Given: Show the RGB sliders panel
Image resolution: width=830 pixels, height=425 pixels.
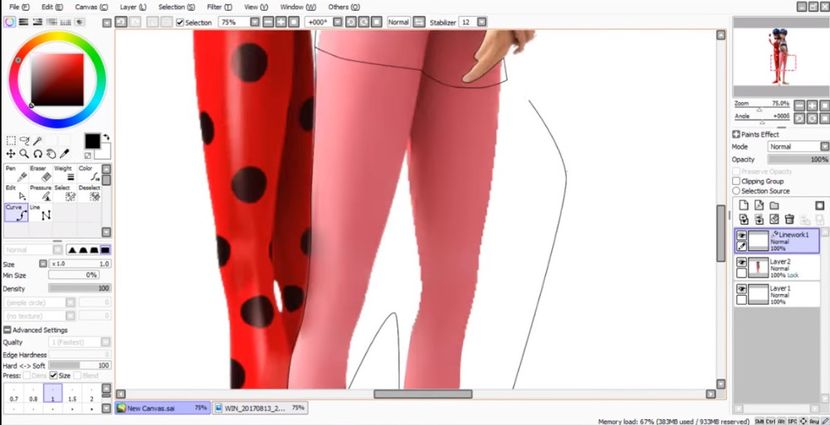Looking at the screenshot, I should coord(24,22).
